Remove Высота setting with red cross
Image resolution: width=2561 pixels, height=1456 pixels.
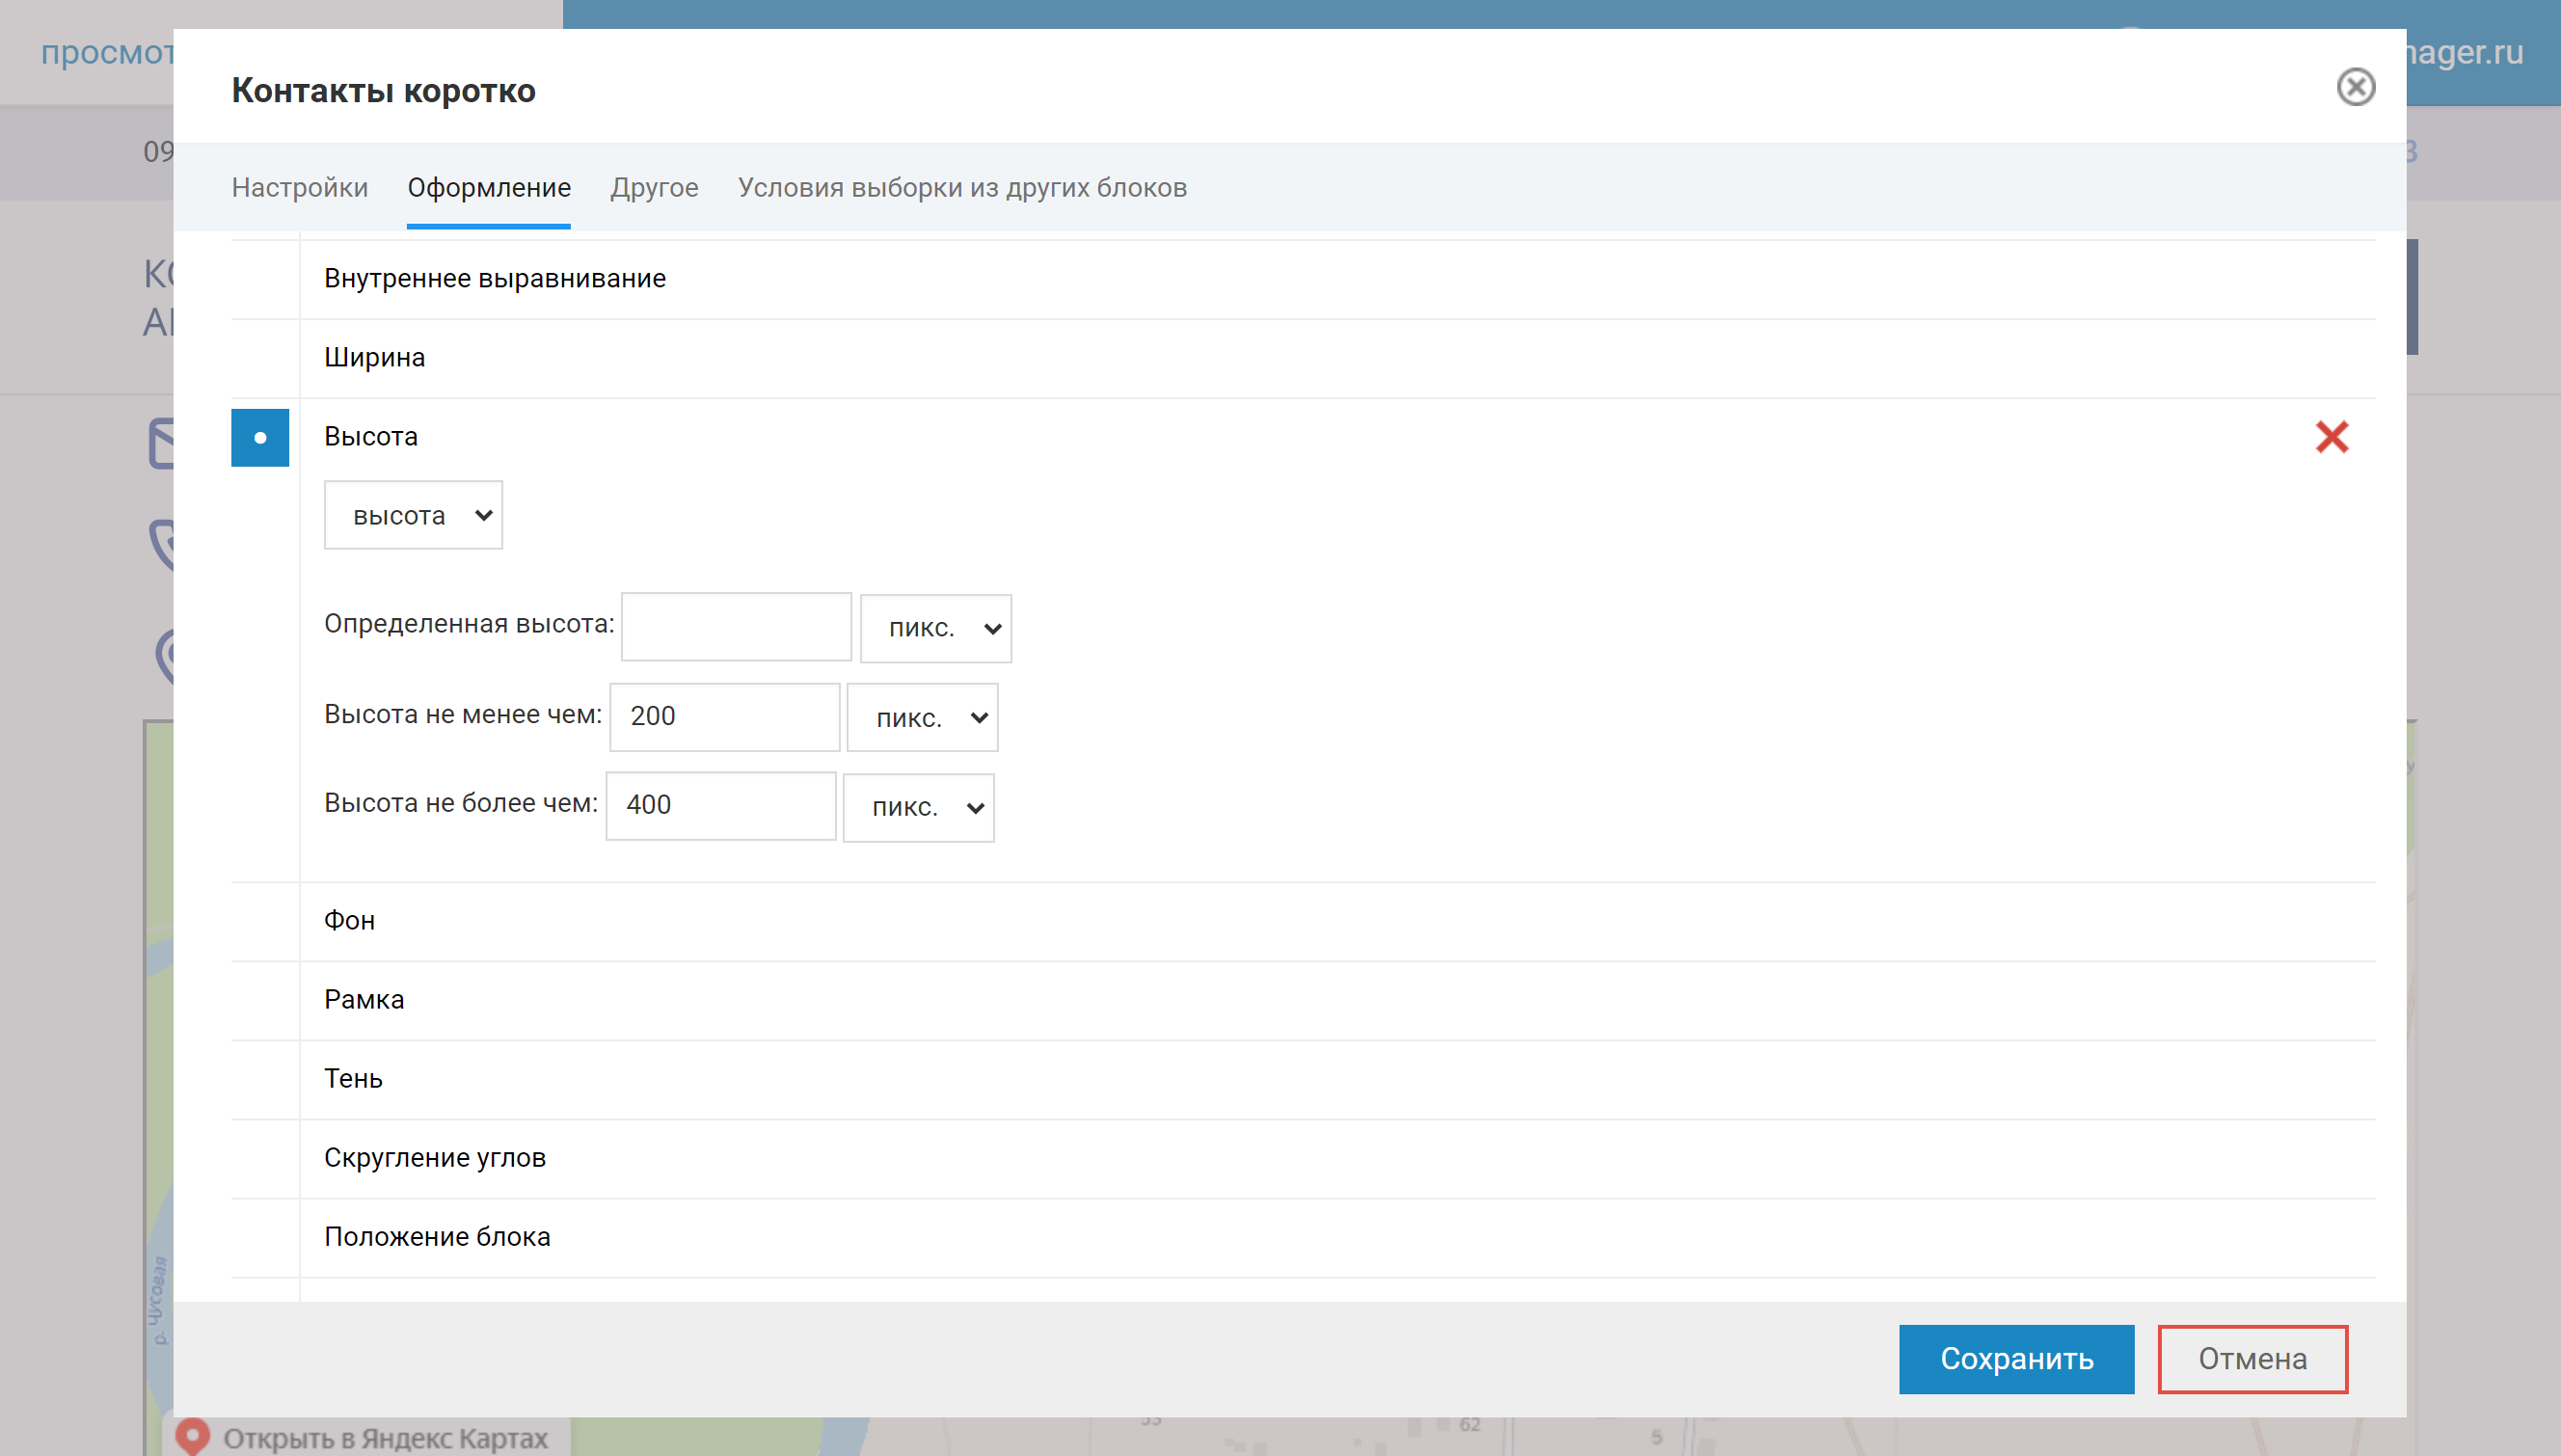tap(2331, 437)
